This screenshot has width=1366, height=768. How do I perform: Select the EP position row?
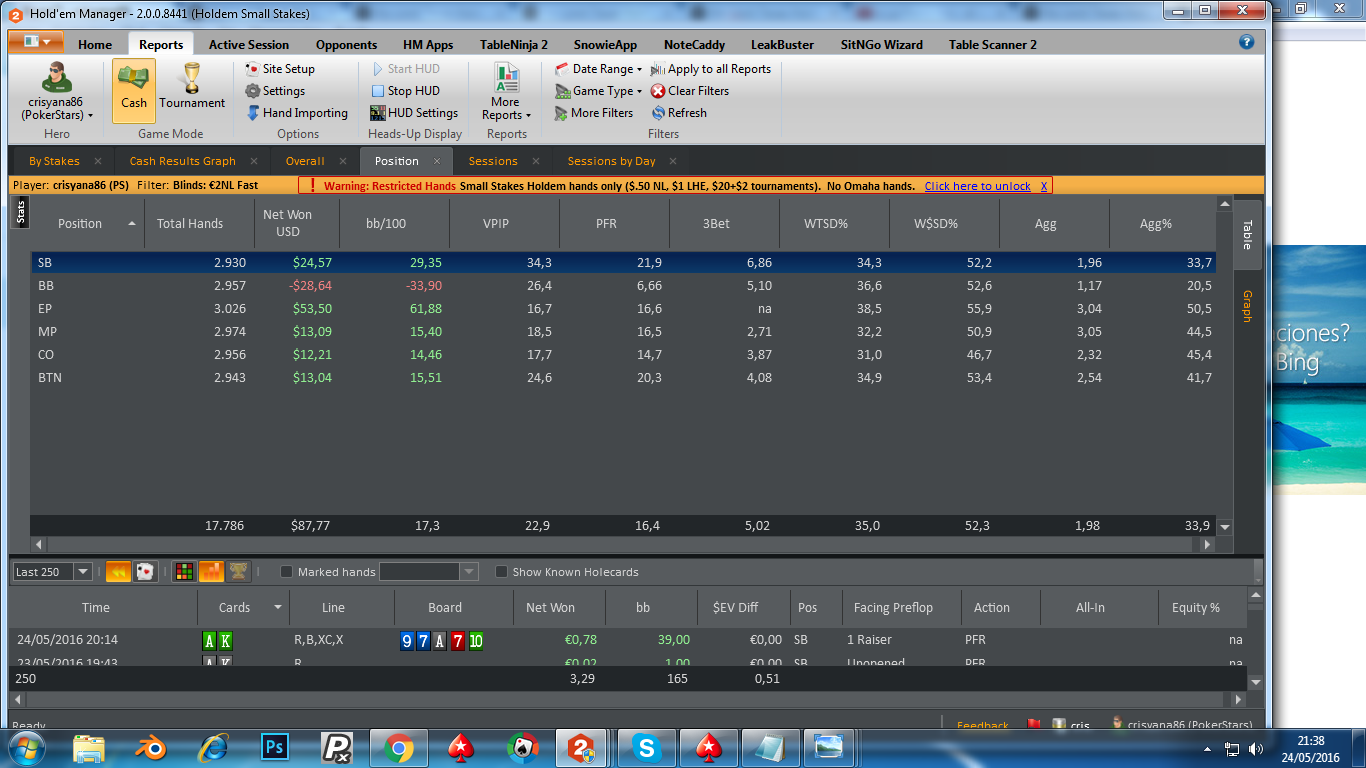[x=623, y=308]
